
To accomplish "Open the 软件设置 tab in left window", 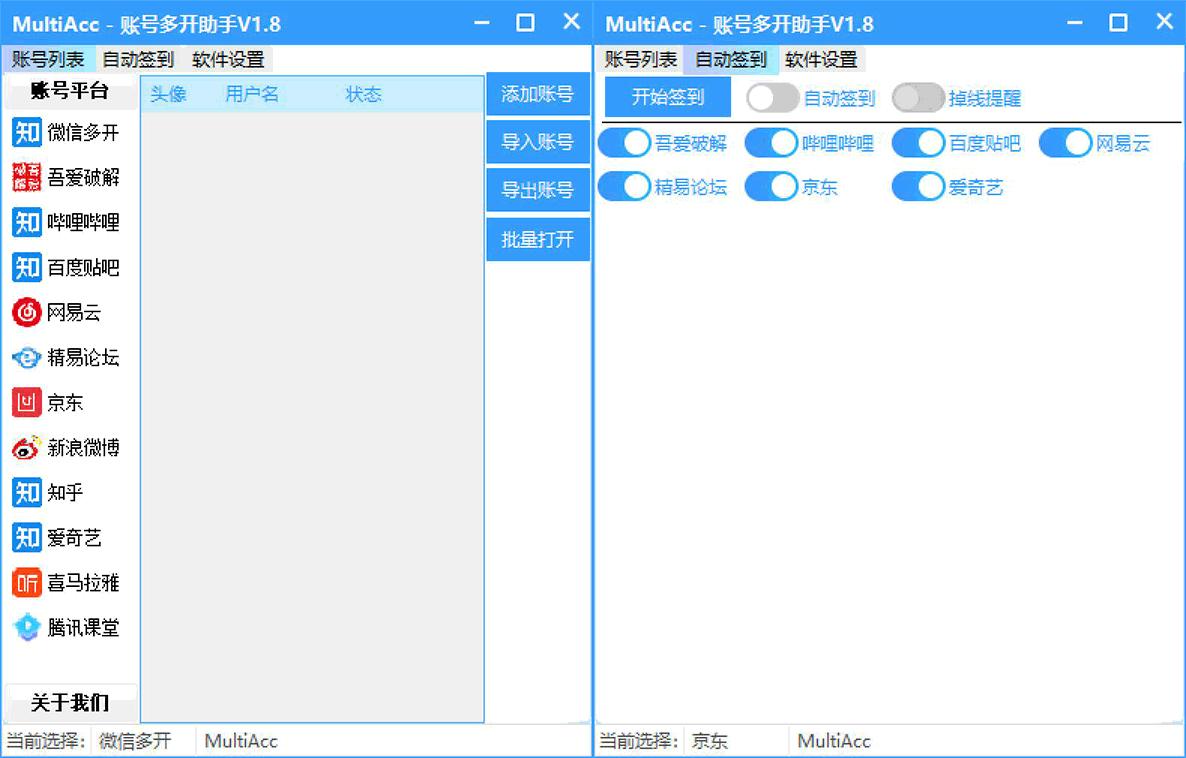I will click(x=228, y=60).
